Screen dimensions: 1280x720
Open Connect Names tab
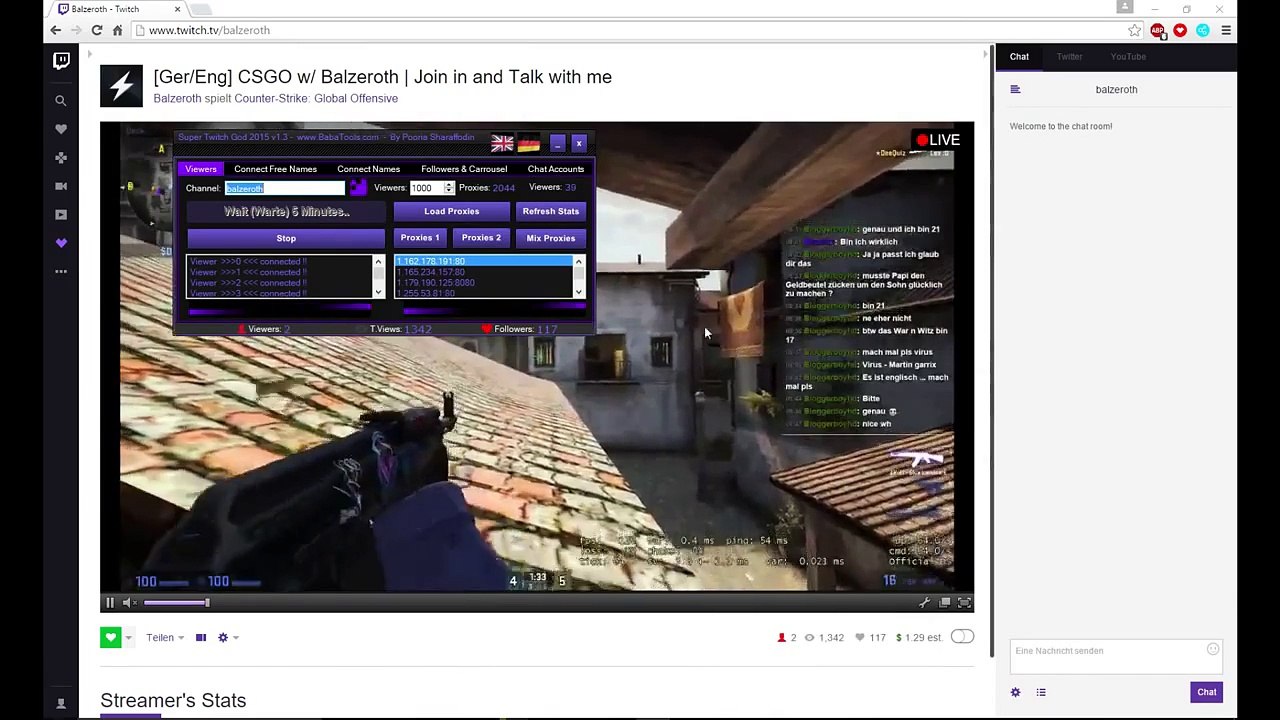(x=368, y=169)
